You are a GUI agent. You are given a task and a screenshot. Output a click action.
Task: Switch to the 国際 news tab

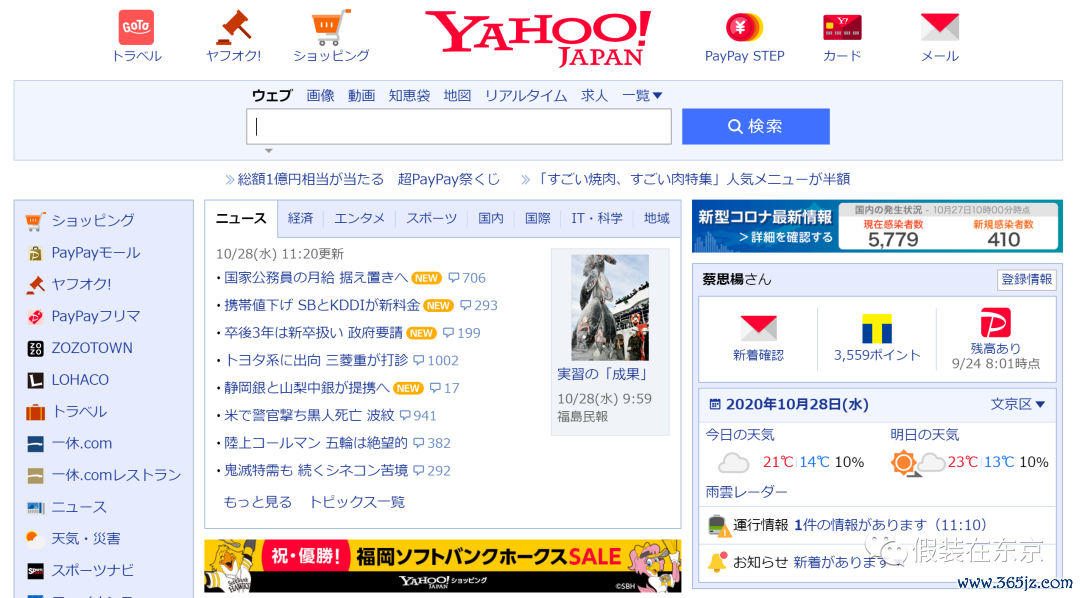pos(538,218)
